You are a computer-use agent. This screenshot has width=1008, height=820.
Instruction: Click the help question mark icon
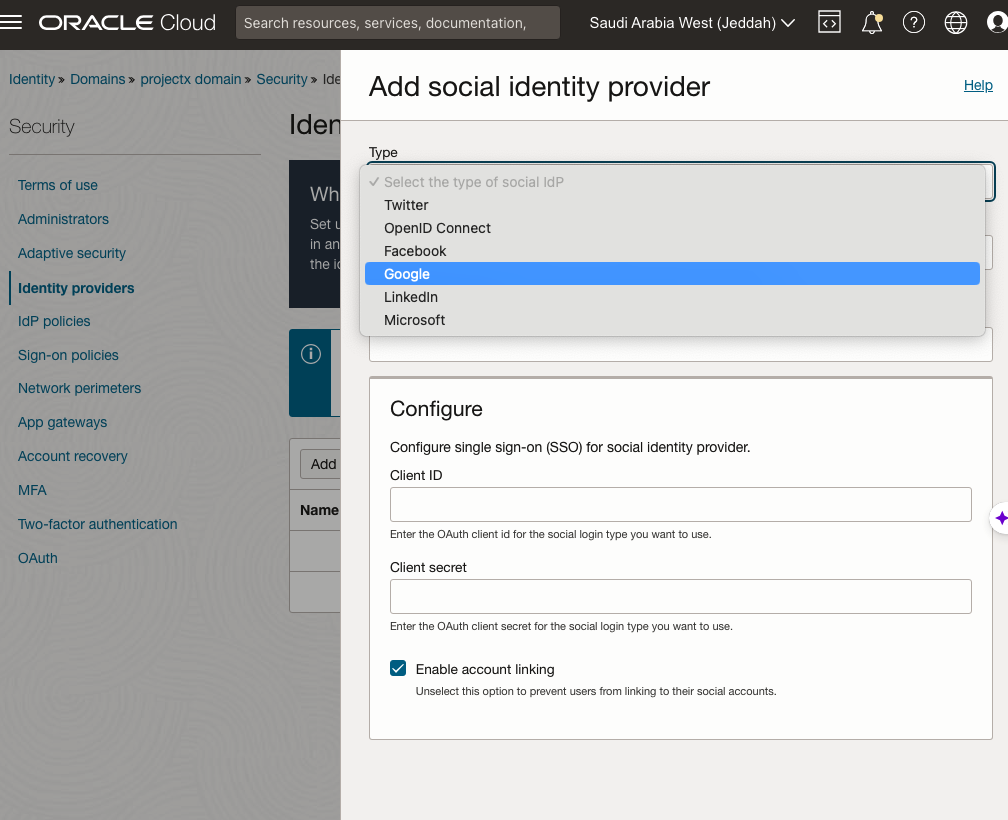pyautogui.click(x=913, y=23)
